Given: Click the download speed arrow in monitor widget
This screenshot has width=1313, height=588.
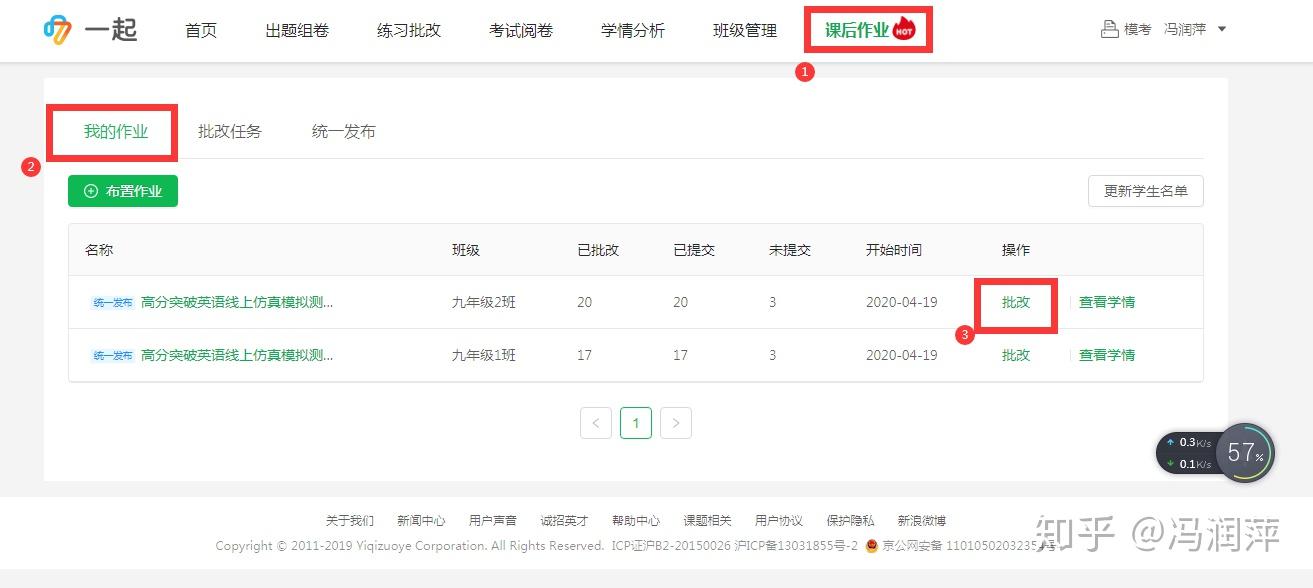Looking at the screenshot, I should [1171, 463].
